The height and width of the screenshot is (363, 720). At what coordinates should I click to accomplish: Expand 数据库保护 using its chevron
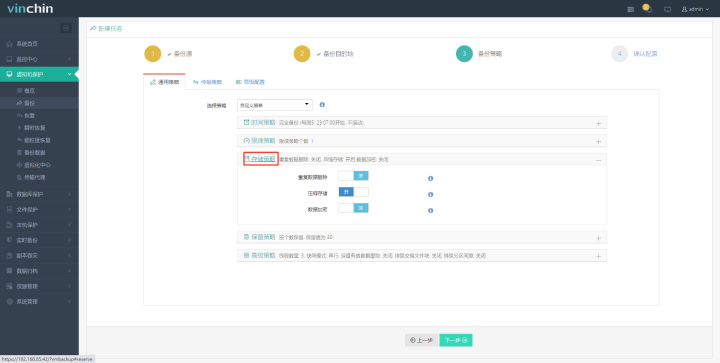(69, 194)
